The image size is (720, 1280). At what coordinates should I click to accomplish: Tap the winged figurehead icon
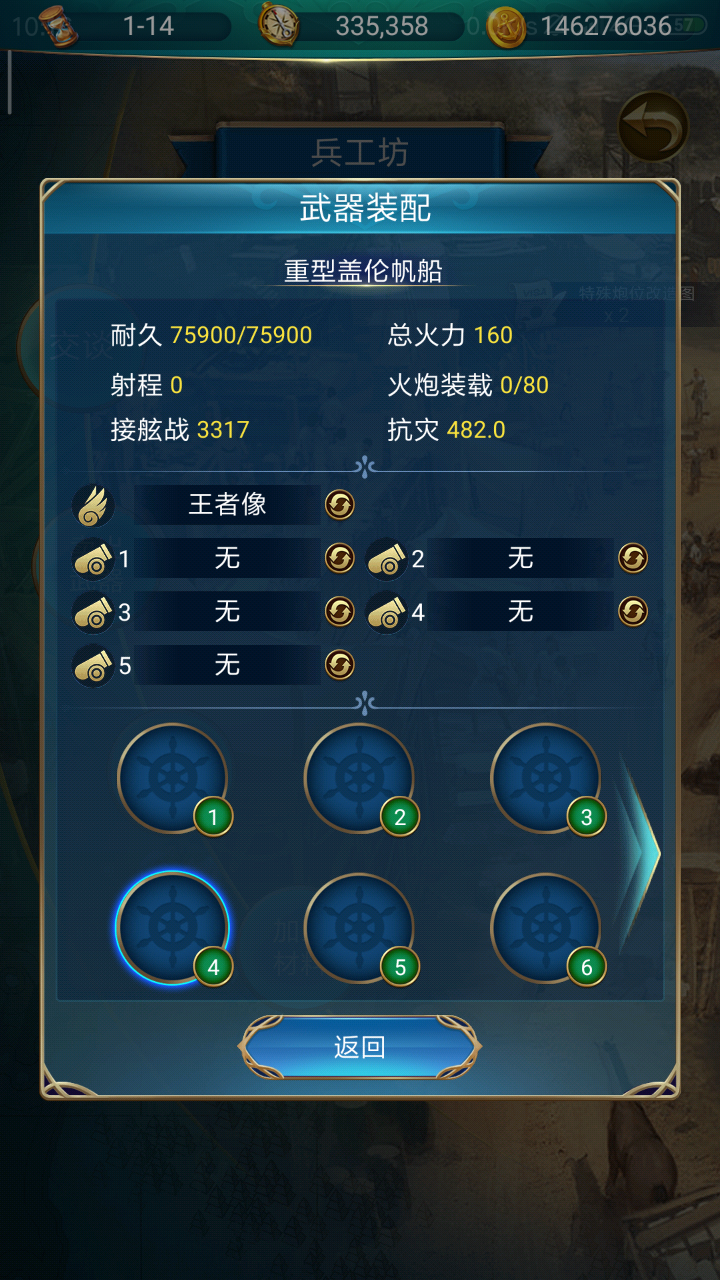click(x=93, y=505)
